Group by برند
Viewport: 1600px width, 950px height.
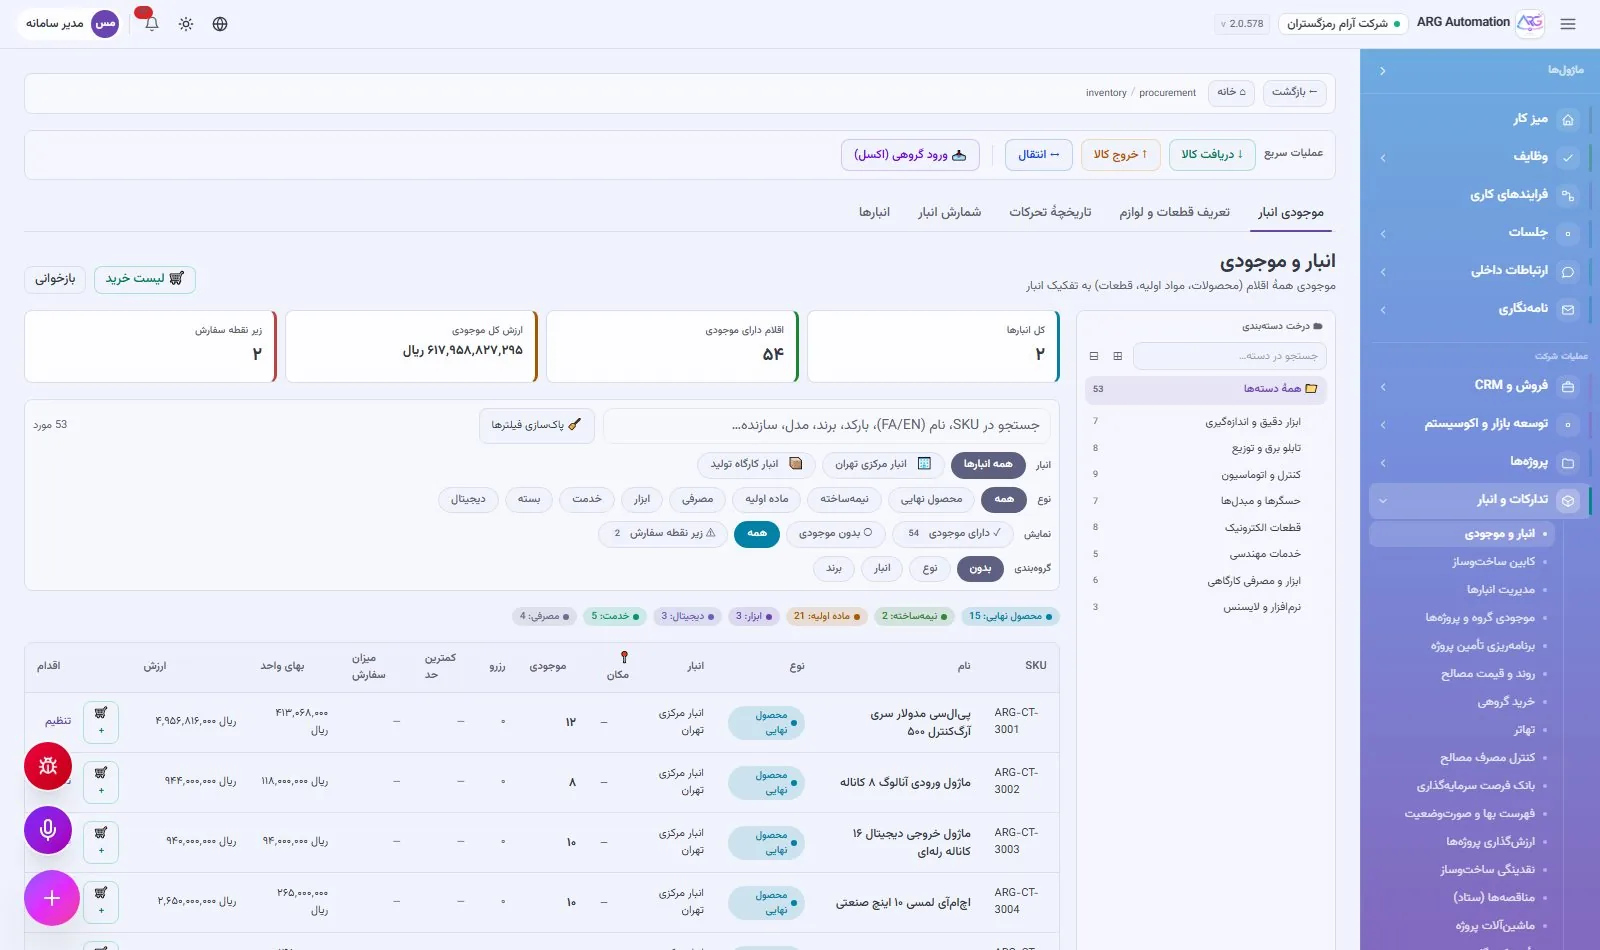point(834,569)
